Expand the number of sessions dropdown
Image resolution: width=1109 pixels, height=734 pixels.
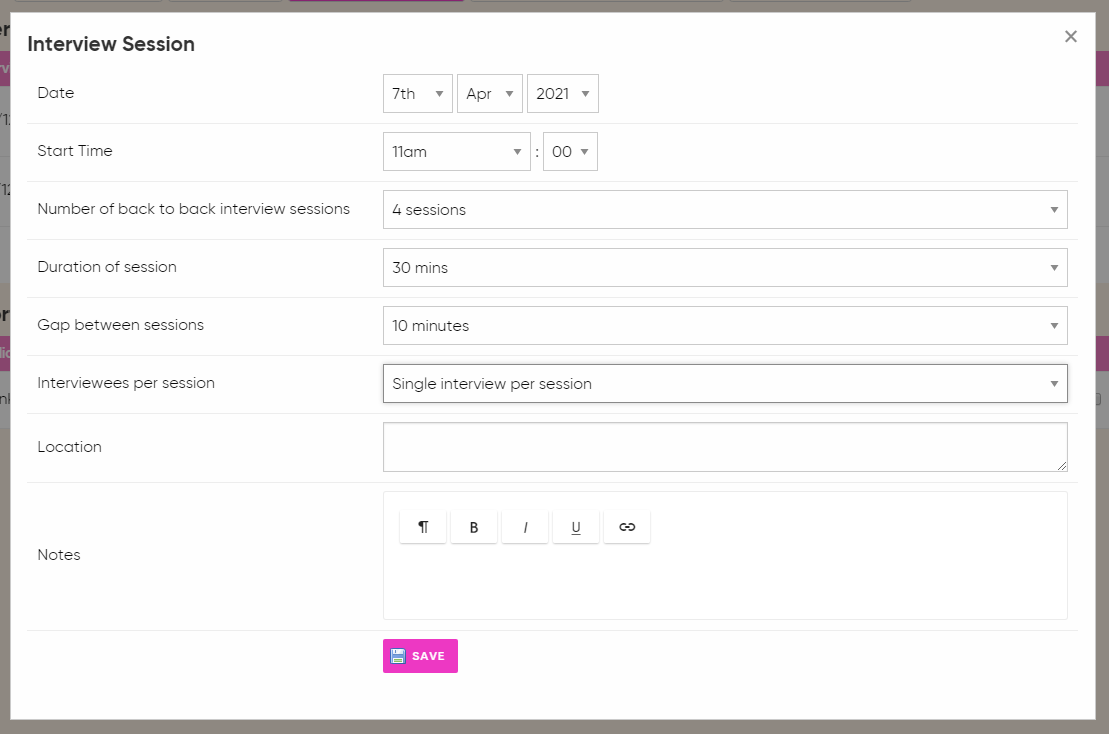click(x=724, y=210)
